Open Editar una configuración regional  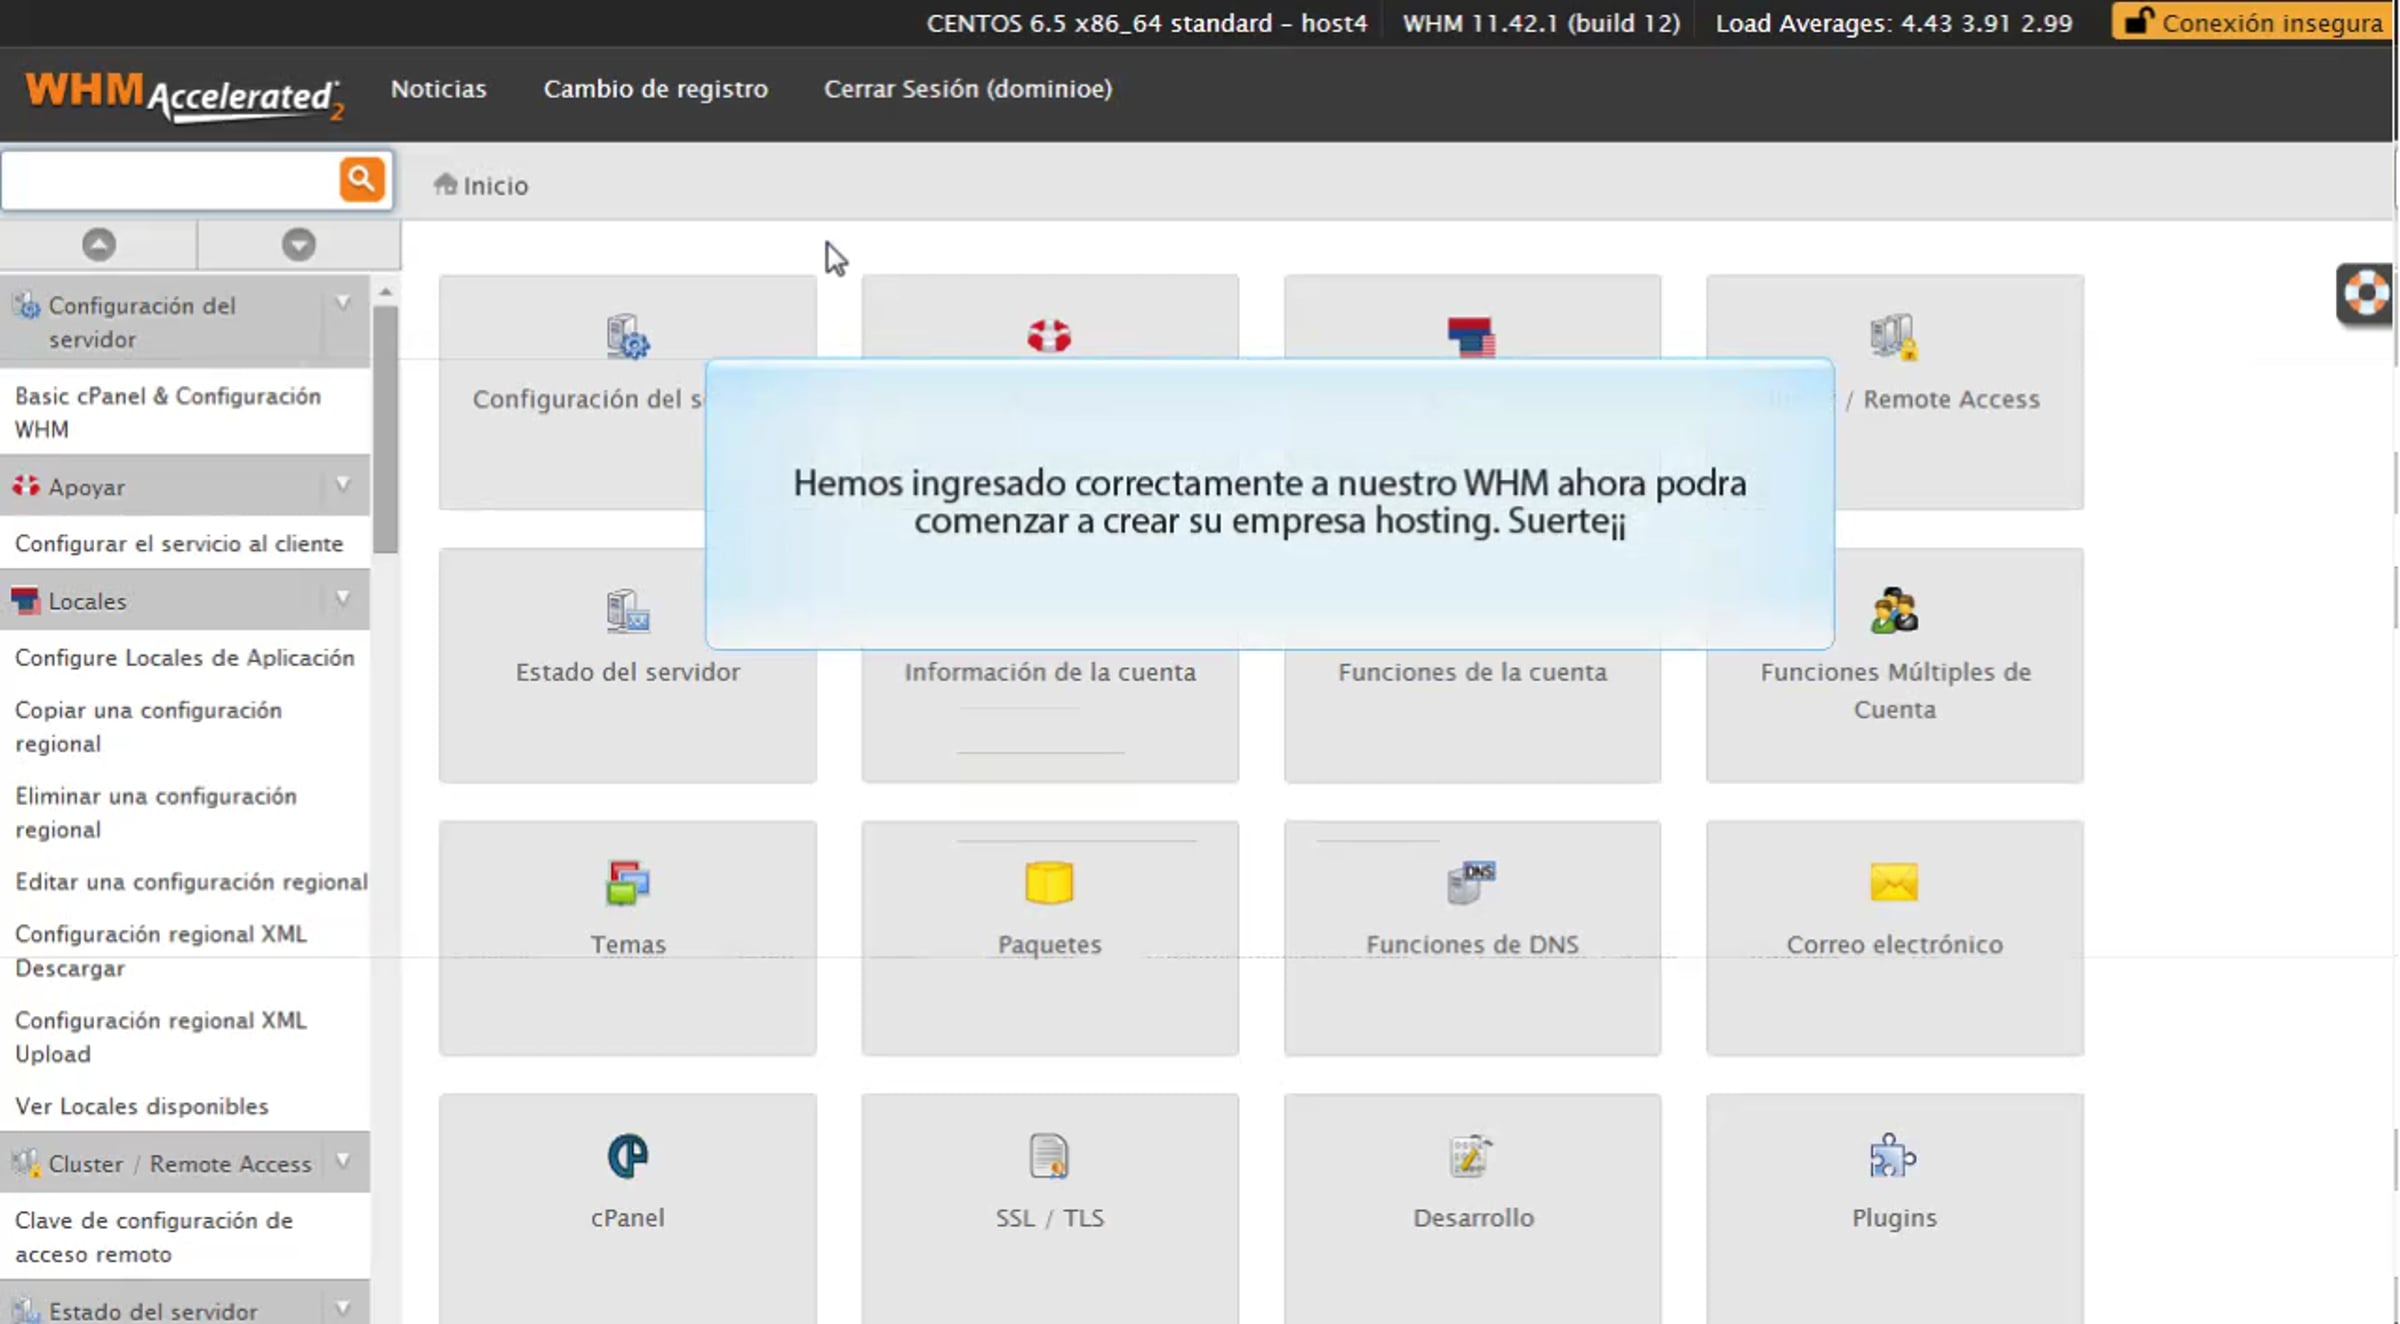point(191,881)
